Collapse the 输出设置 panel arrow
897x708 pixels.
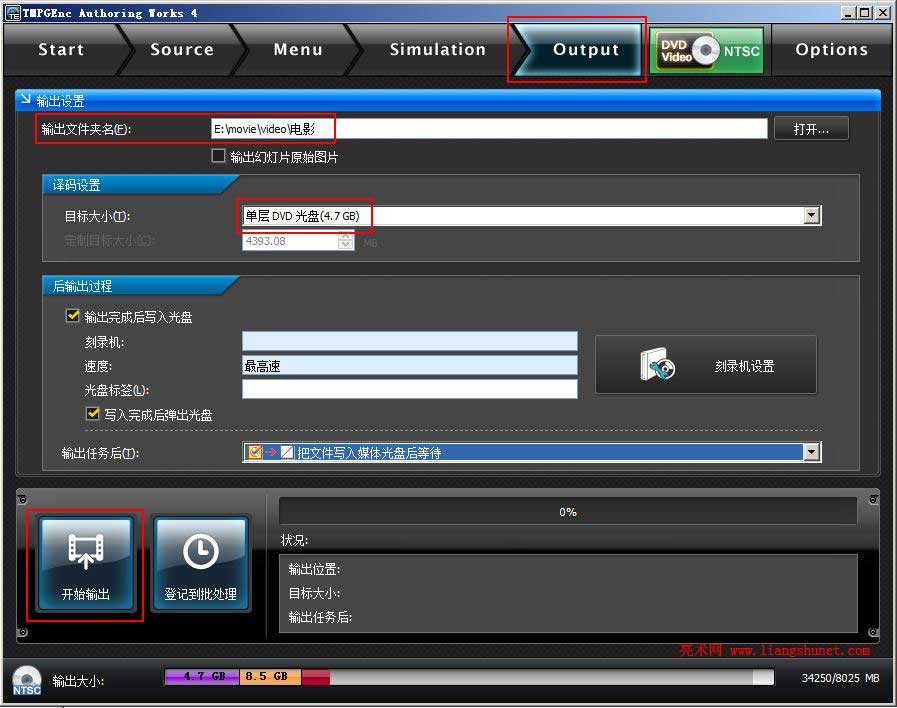[x=25, y=100]
